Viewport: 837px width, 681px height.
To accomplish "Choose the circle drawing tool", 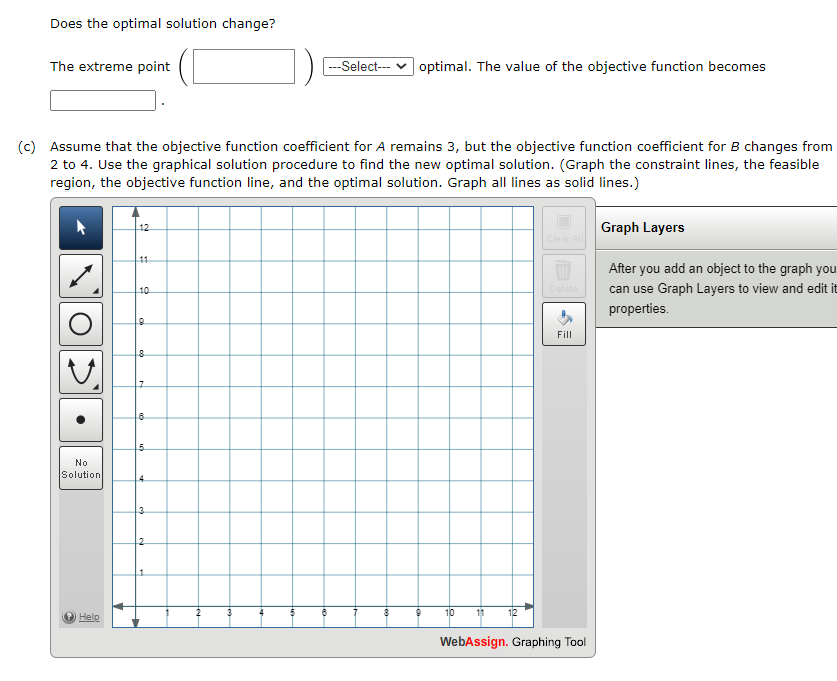I will 81,324.
